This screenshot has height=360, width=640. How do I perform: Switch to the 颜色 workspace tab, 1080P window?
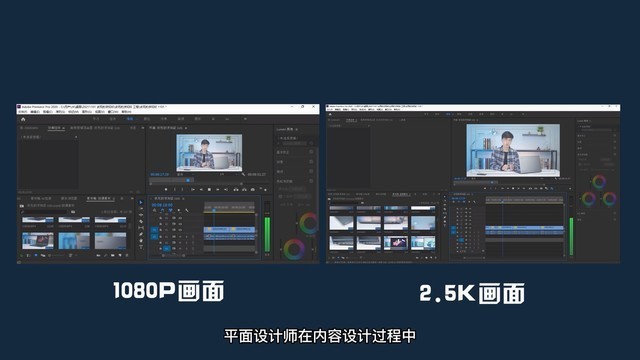(147, 119)
